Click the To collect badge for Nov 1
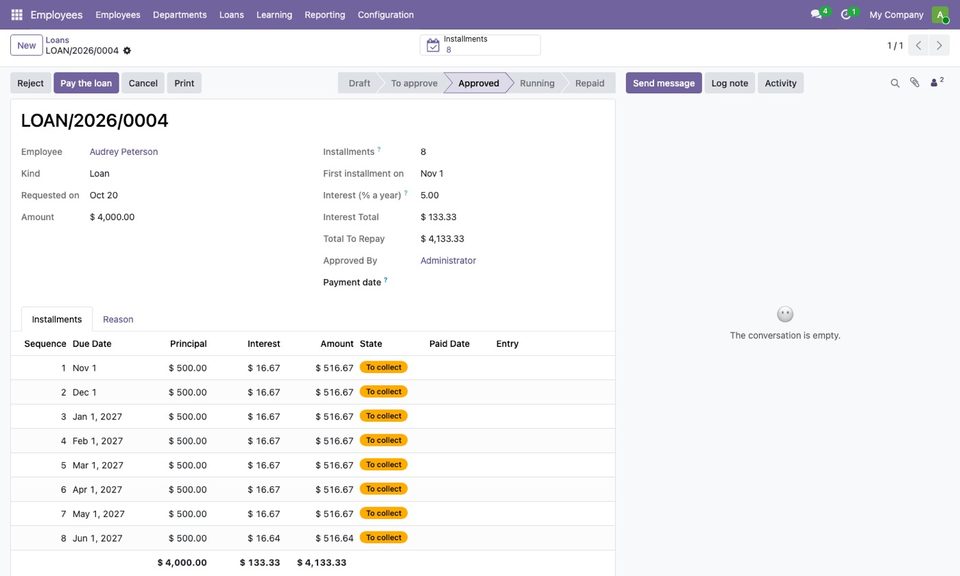Image resolution: width=960 pixels, height=576 pixels. coord(384,367)
